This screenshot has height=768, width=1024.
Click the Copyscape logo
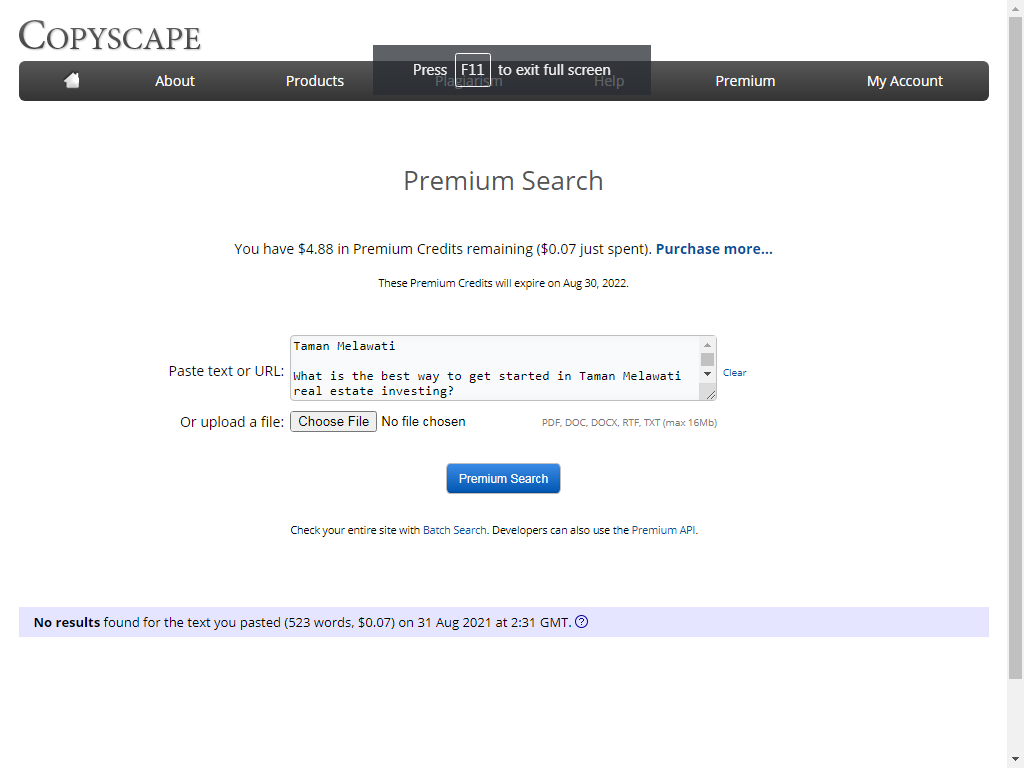click(109, 35)
